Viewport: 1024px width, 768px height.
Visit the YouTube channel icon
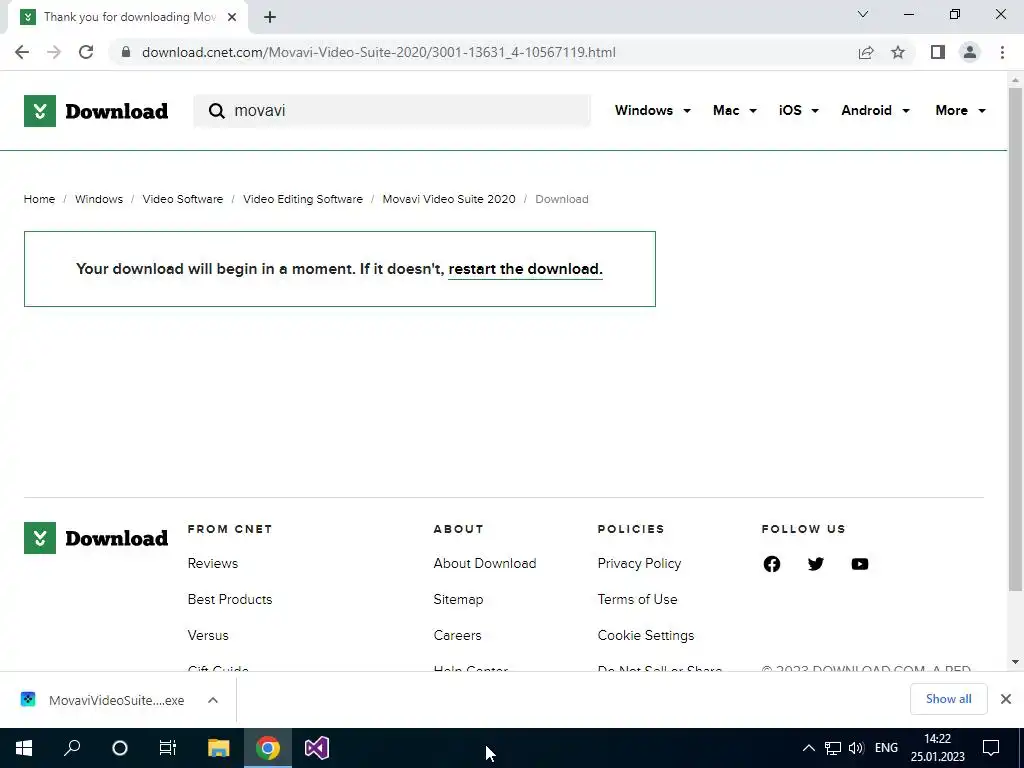coord(860,564)
